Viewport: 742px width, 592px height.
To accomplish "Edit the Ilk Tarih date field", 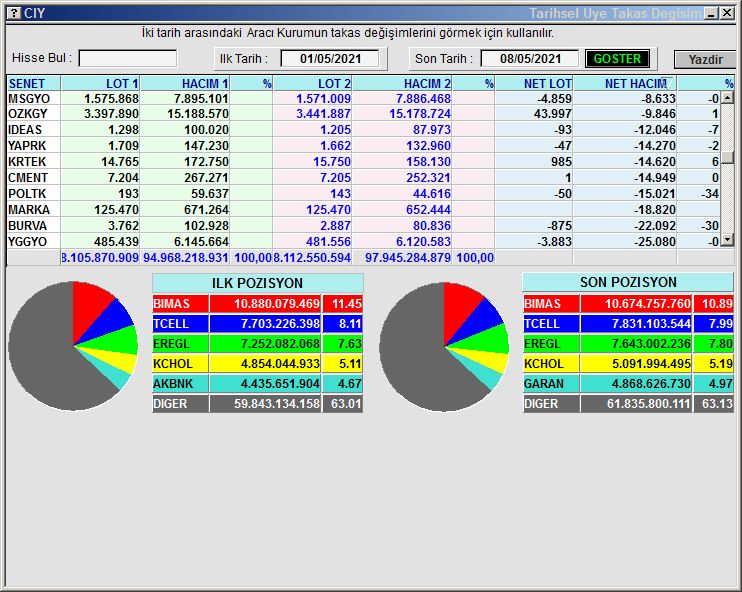I will (x=328, y=59).
